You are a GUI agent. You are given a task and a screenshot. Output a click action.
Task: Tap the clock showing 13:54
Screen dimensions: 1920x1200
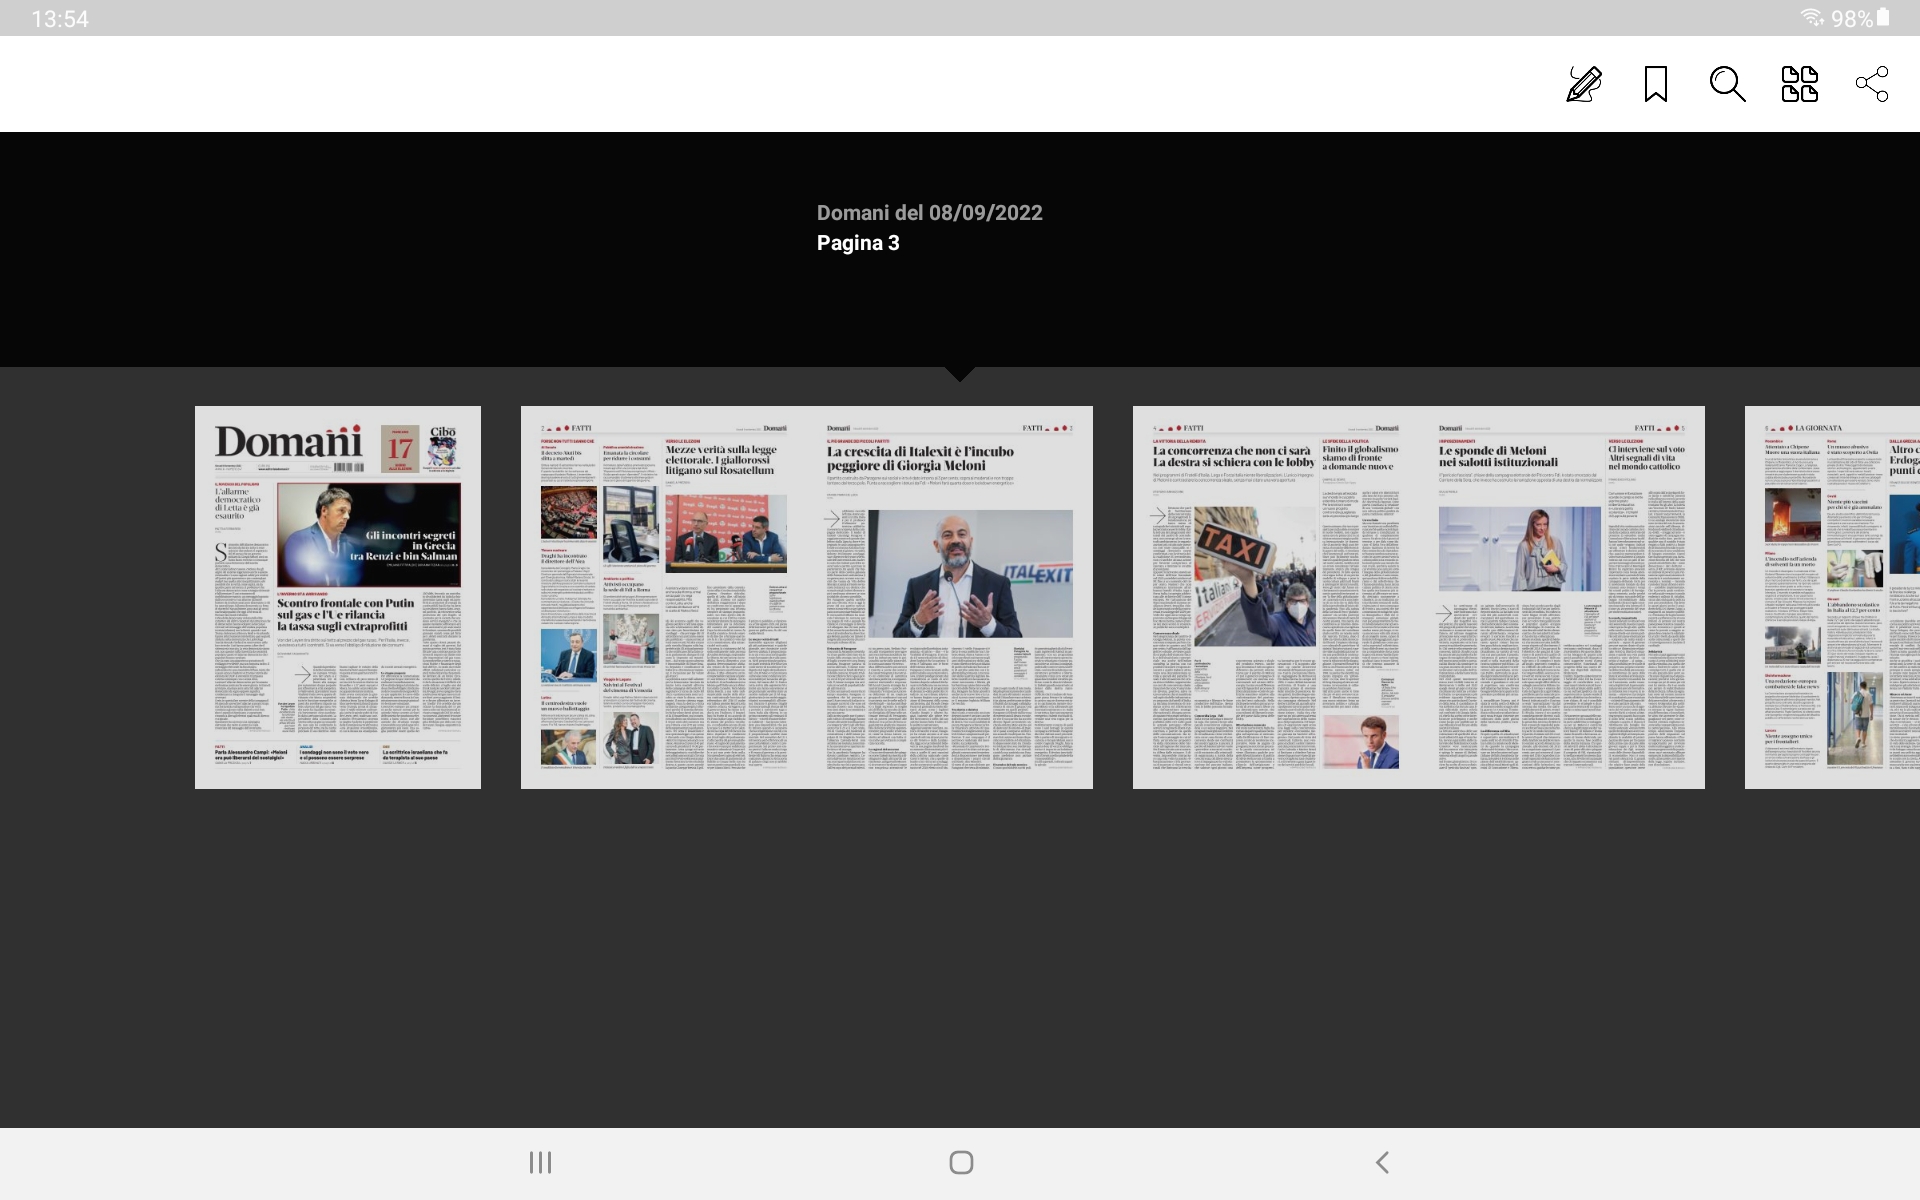click(x=60, y=19)
